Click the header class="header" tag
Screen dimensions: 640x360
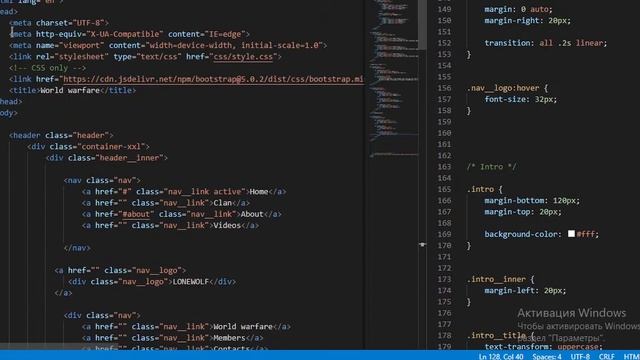point(61,136)
